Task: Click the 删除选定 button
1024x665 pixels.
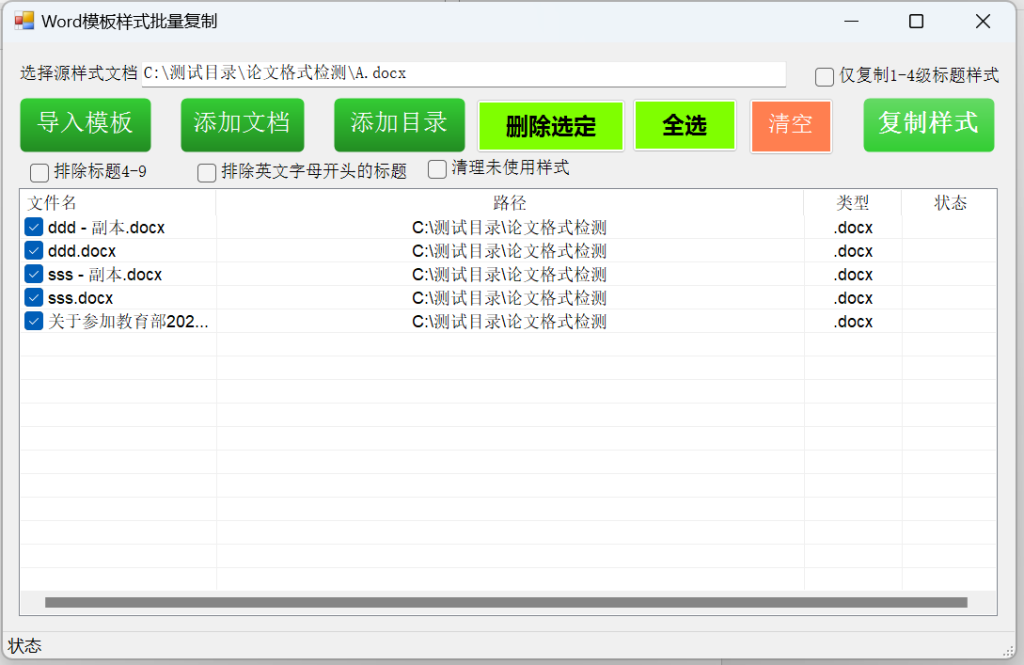Action: (550, 125)
